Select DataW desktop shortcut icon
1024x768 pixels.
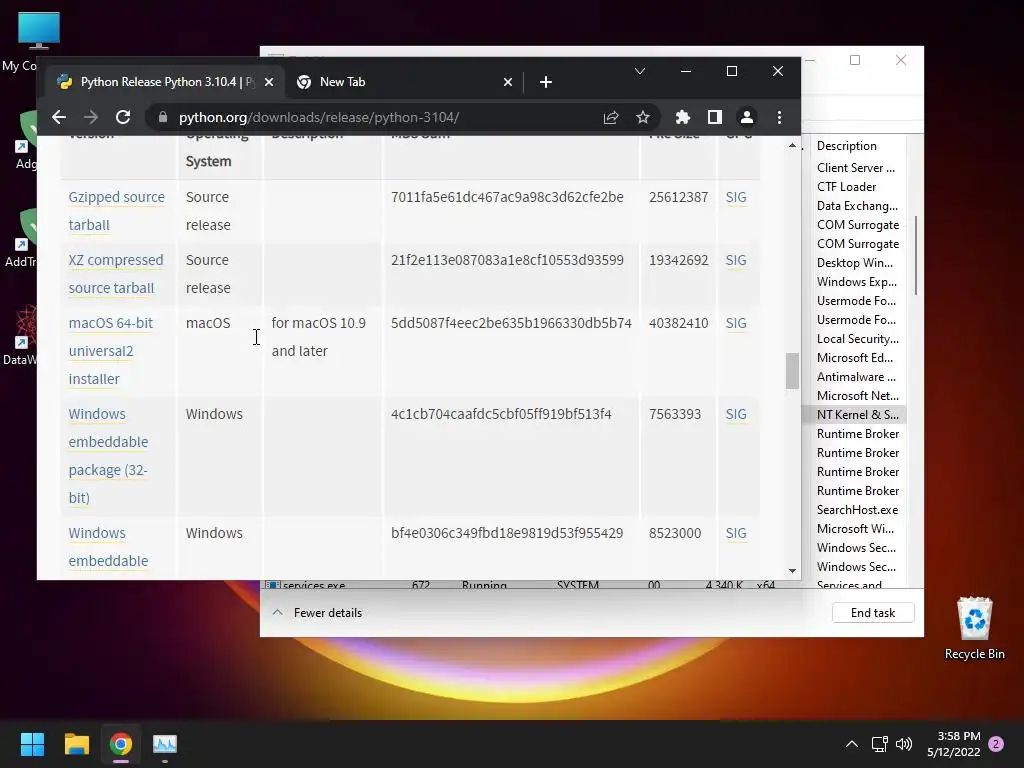[22, 334]
